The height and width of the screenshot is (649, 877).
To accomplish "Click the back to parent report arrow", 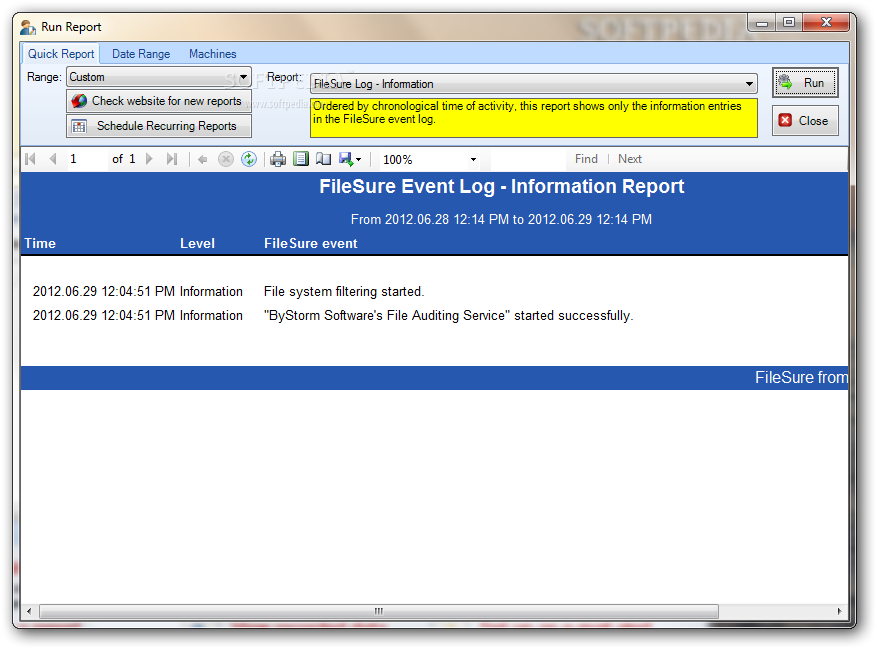I will [x=202, y=160].
